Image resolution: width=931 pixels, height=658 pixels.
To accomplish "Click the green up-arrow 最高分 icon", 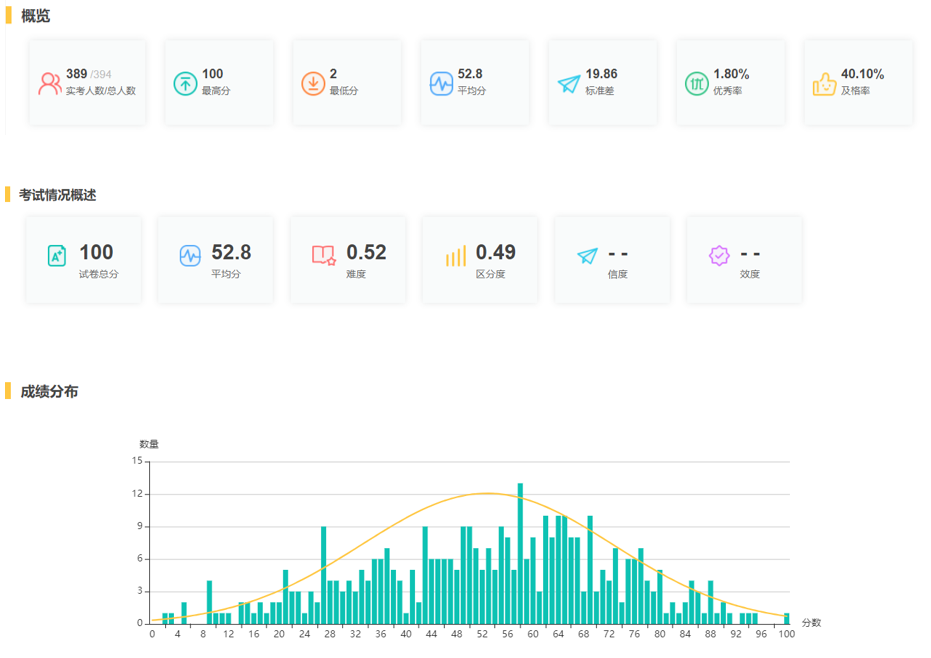I will [x=185, y=83].
